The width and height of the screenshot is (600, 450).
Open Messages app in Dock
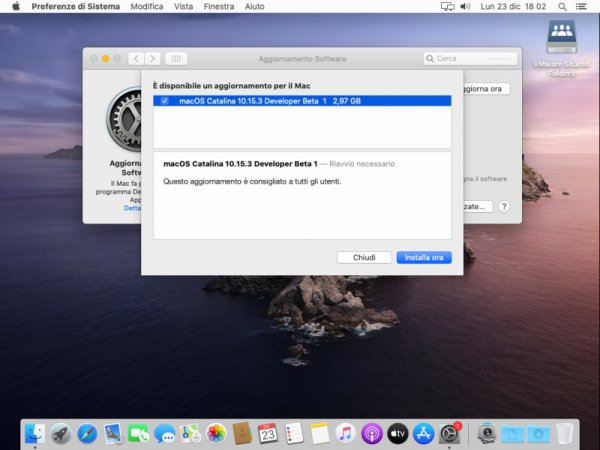tap(165, 434)
